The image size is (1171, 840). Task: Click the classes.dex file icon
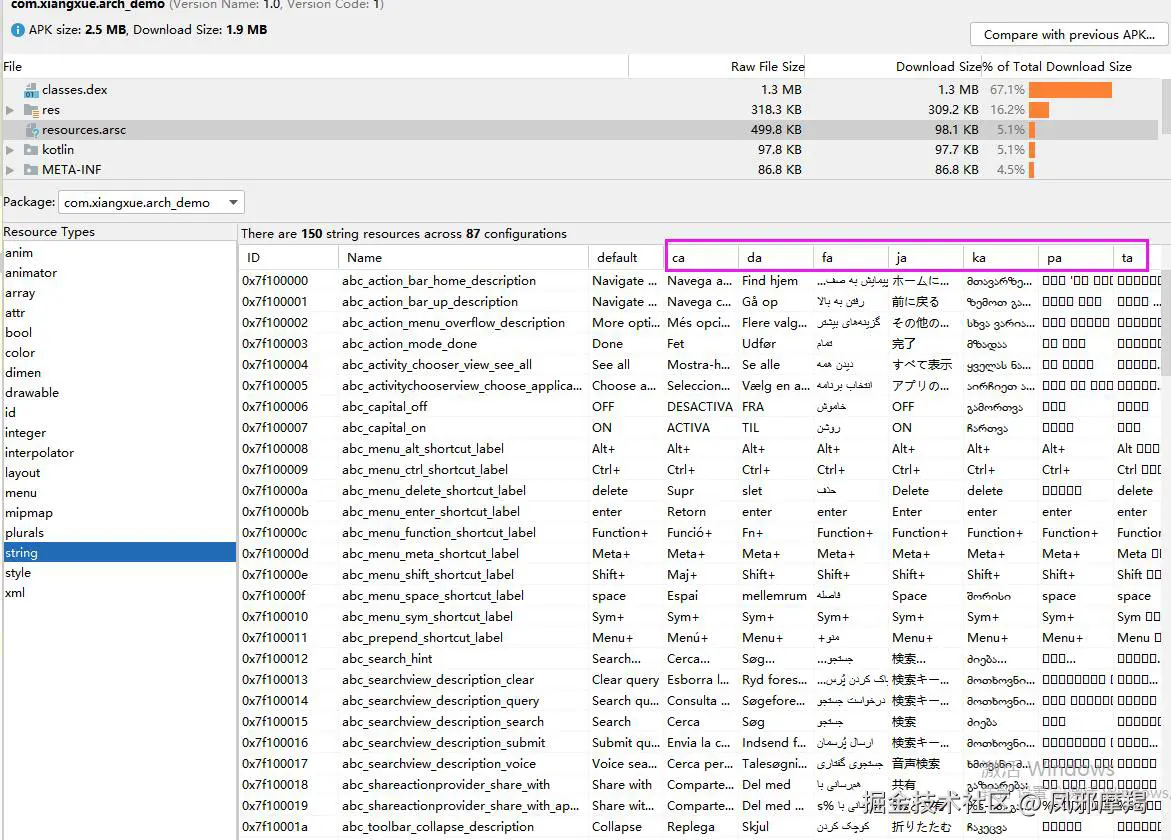coord(31,90)
